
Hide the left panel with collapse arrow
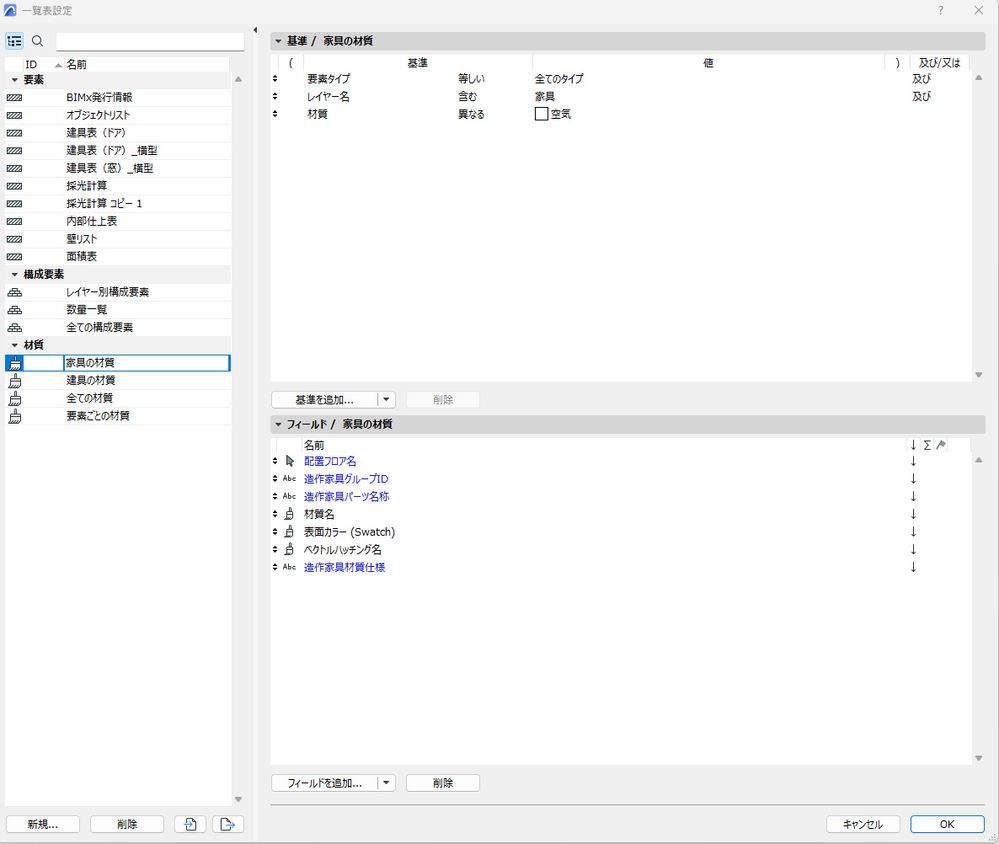(x=255, y=30)
